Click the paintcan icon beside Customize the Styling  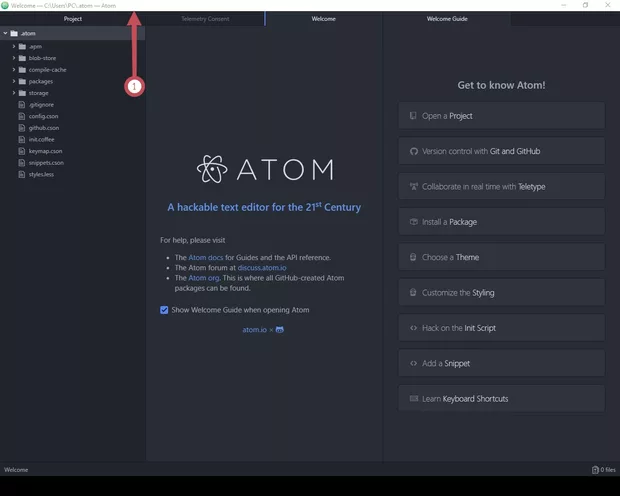pos(413,292)
